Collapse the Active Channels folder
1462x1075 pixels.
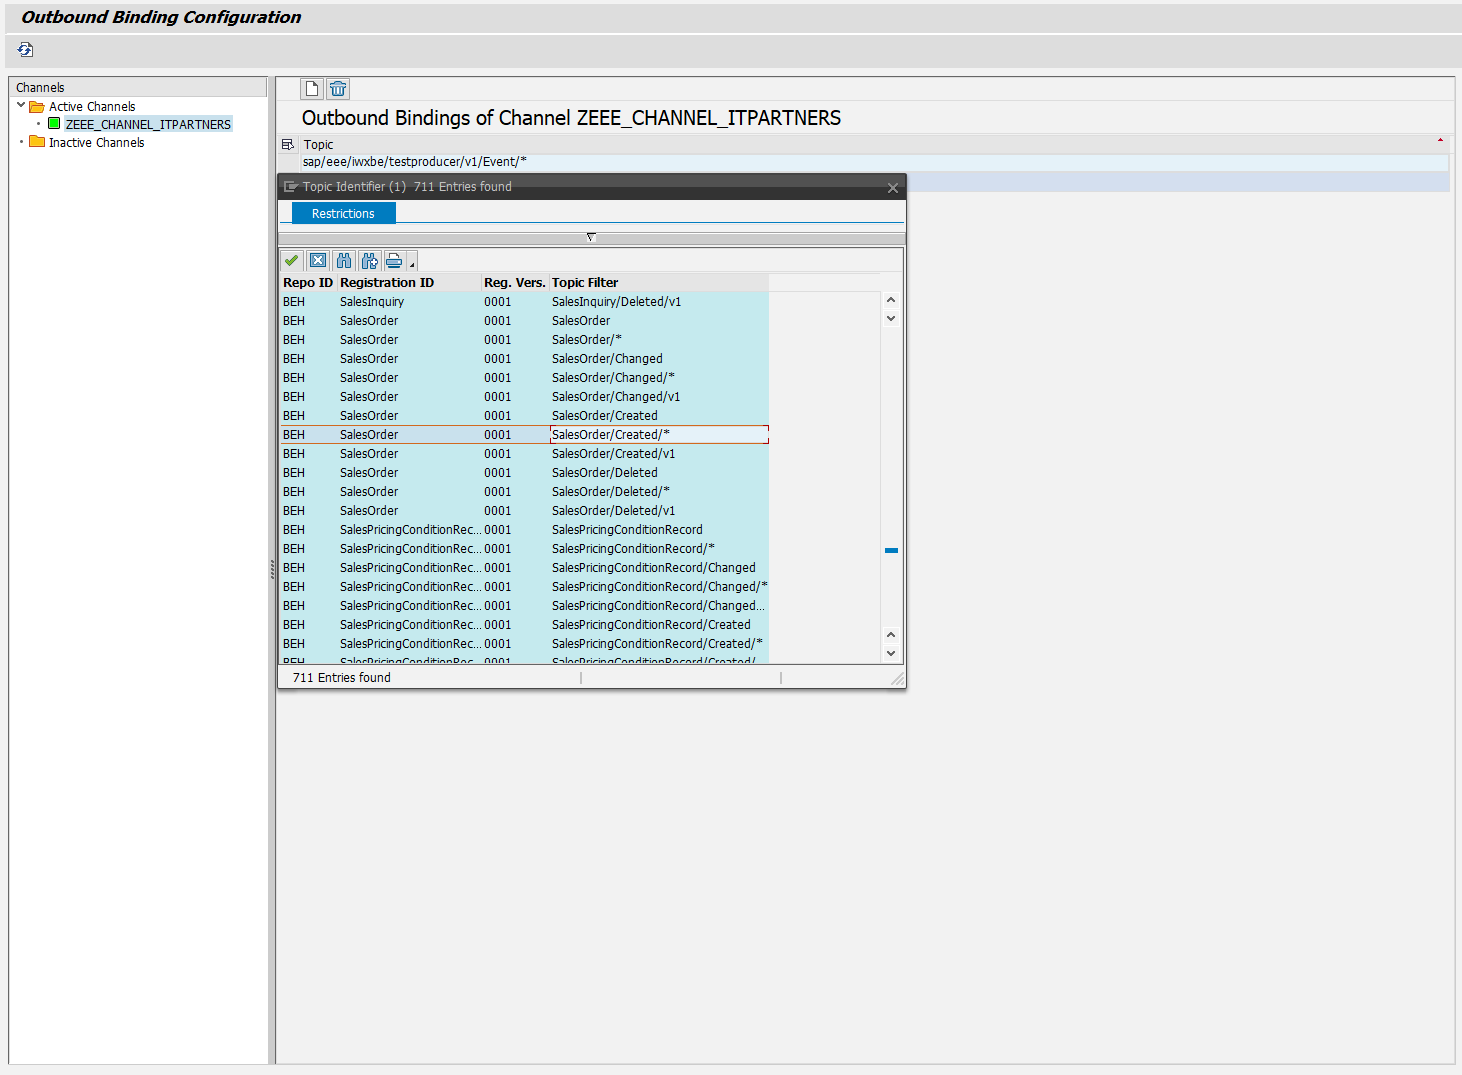(x=21, y=105)
